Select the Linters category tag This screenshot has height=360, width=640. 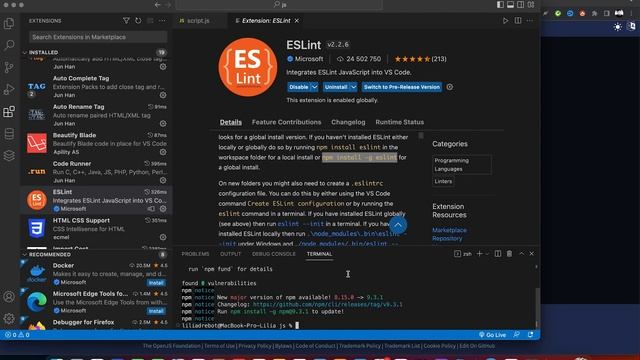tap(443, 181)
